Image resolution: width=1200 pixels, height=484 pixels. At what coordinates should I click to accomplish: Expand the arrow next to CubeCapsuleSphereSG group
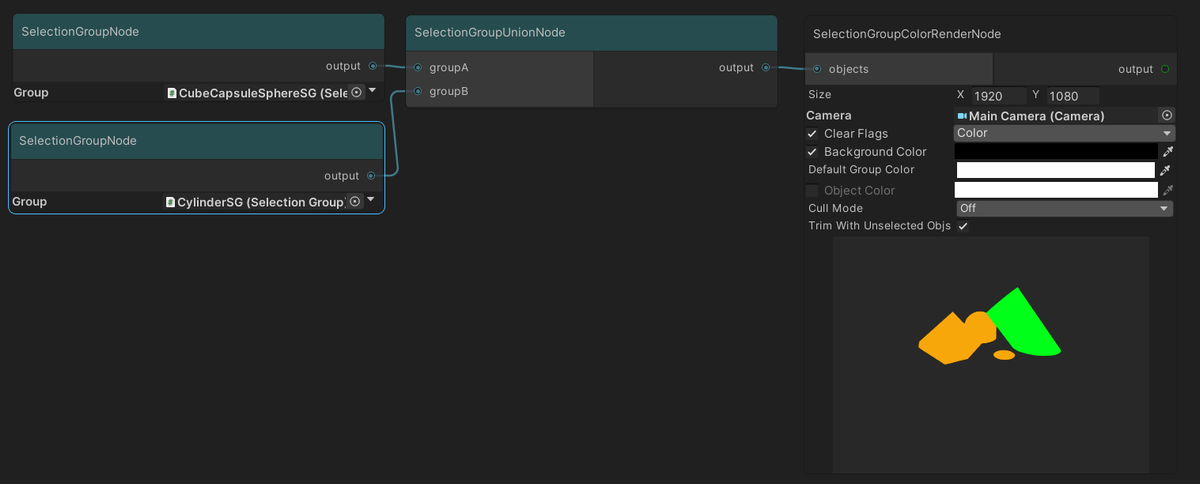(x=373, y=91)
